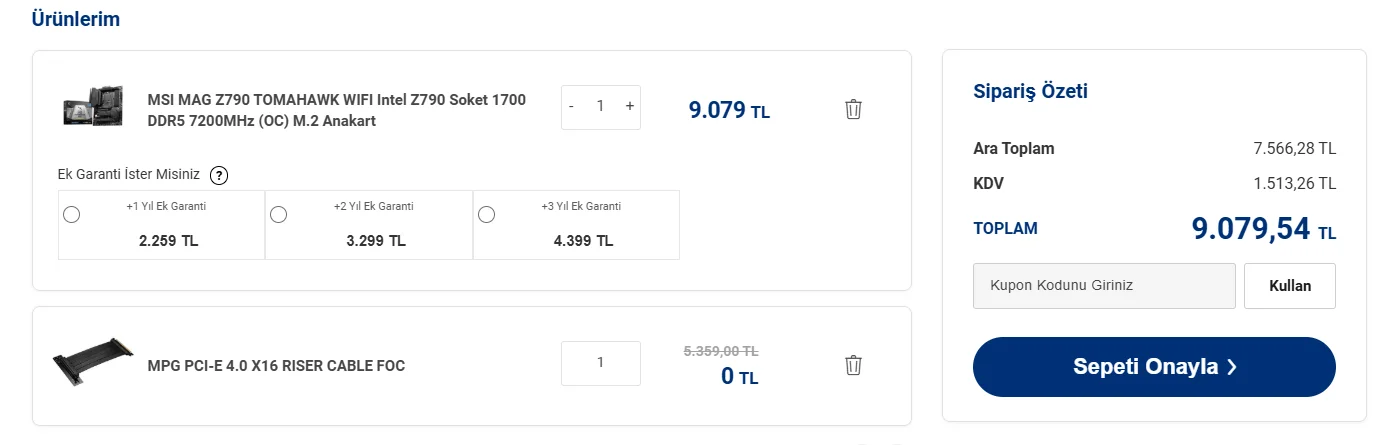Choose the +3 Yıl Ek Garanti radio
Screen dimensions: 1378x445
tap(486, 214)
